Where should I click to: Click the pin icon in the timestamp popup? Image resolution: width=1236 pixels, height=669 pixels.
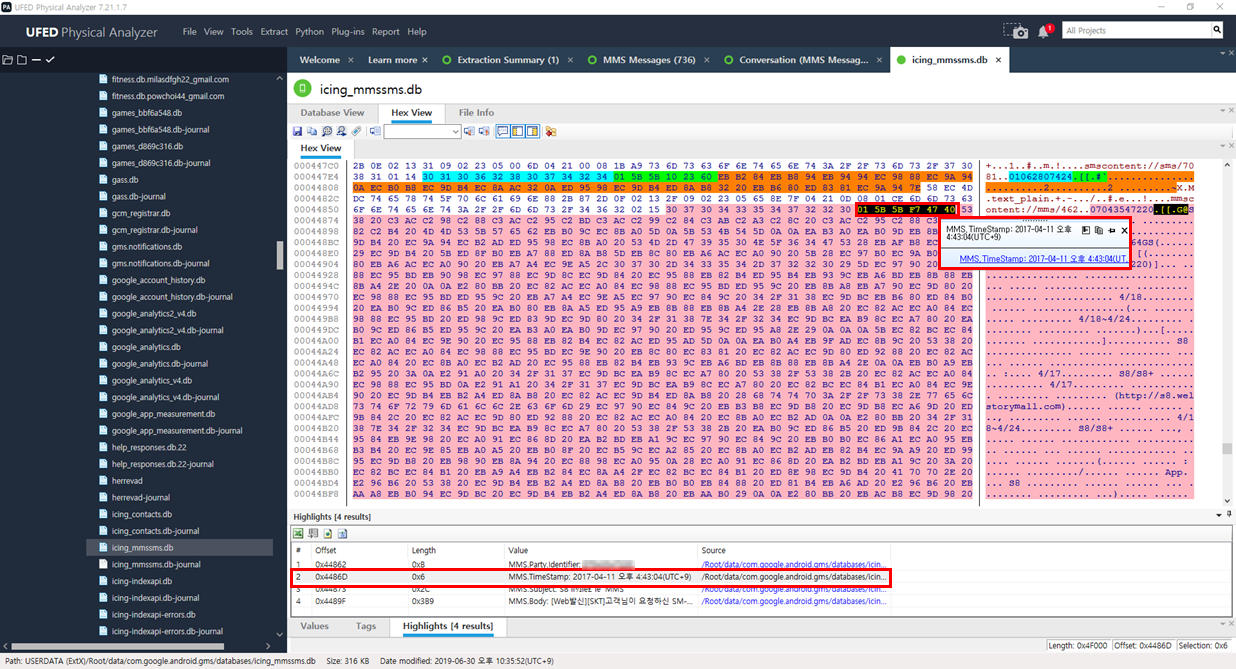click(x=1111, y=231)
